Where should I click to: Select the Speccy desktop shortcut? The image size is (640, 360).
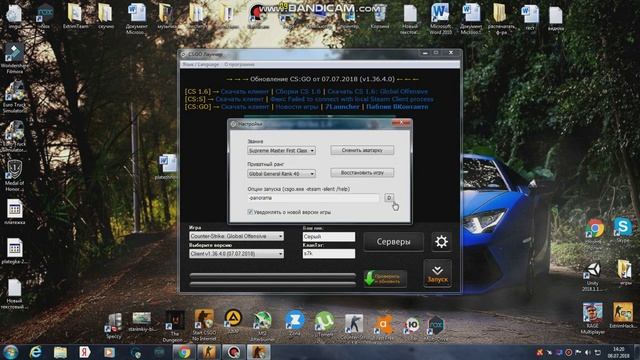(x=114, y=326)
